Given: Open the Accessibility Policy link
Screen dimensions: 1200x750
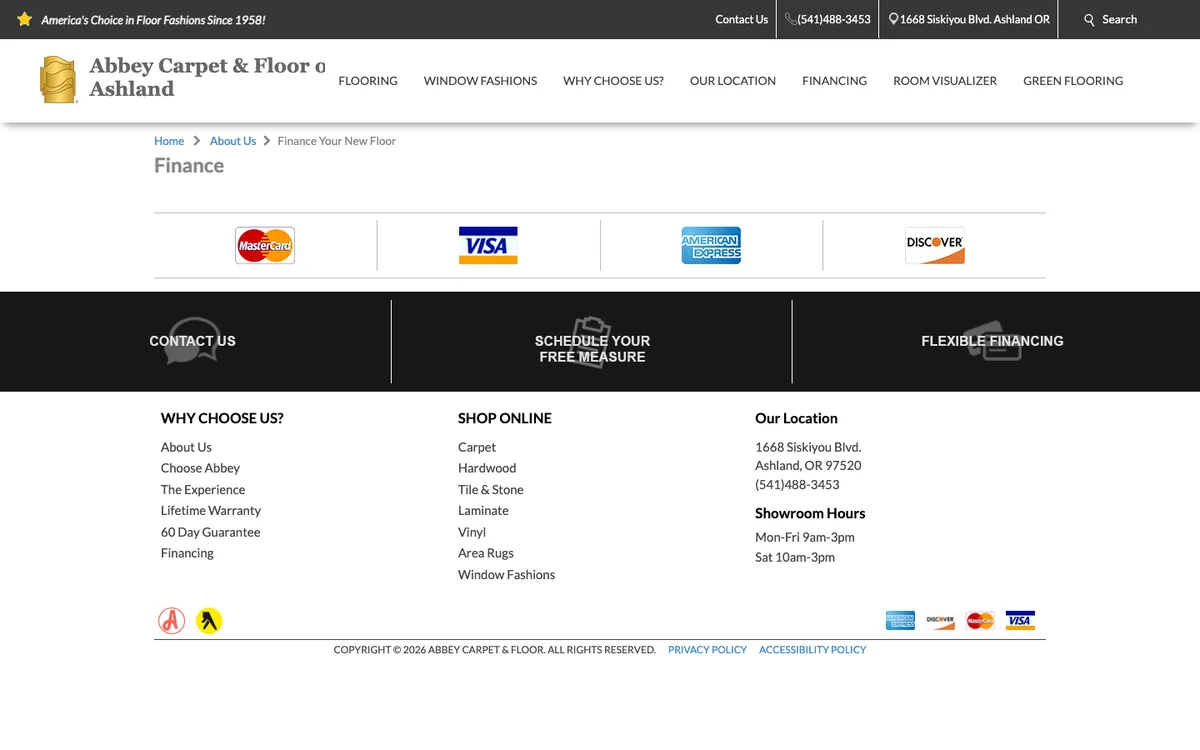Looking at the screenshot, I should (812, 650).
